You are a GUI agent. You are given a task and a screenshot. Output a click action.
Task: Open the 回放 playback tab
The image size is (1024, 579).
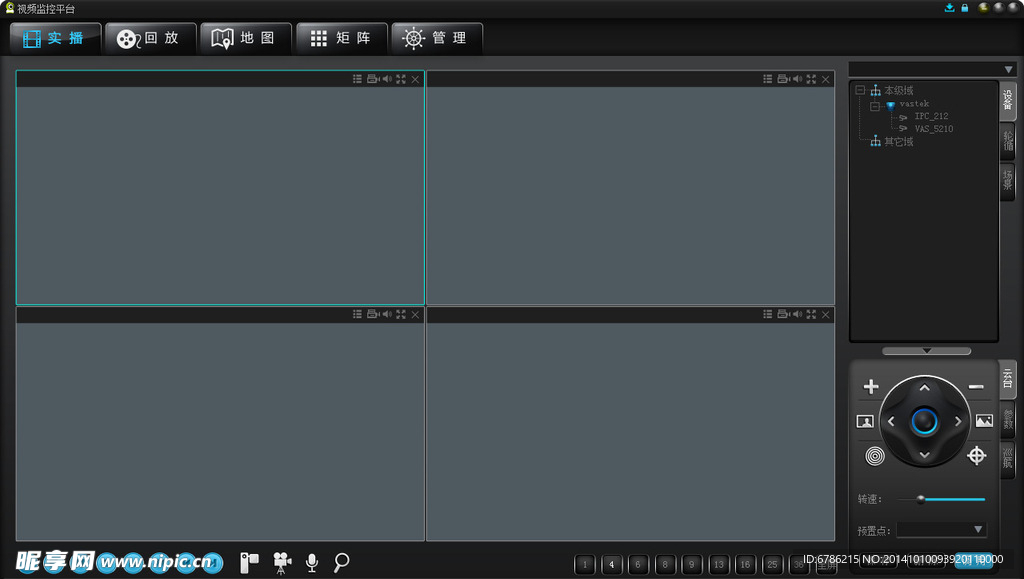(x=151, y=39)
